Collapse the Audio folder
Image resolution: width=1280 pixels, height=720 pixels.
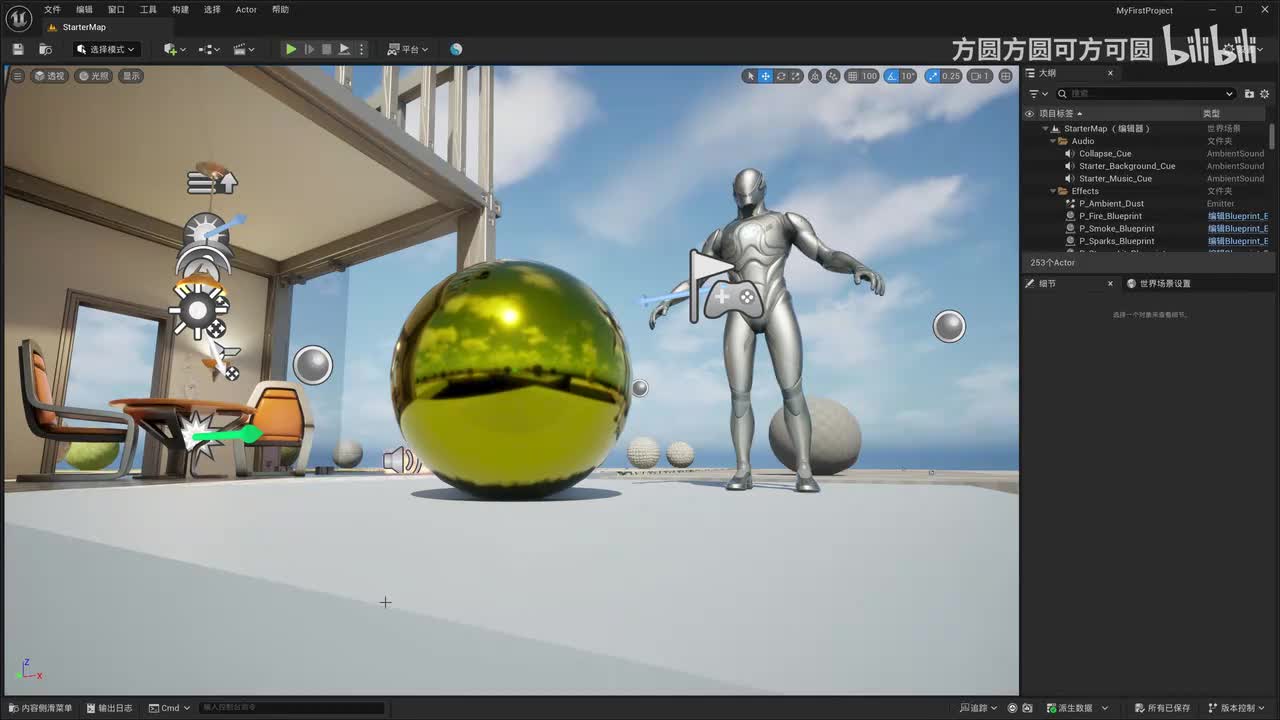pos(1053,141)
